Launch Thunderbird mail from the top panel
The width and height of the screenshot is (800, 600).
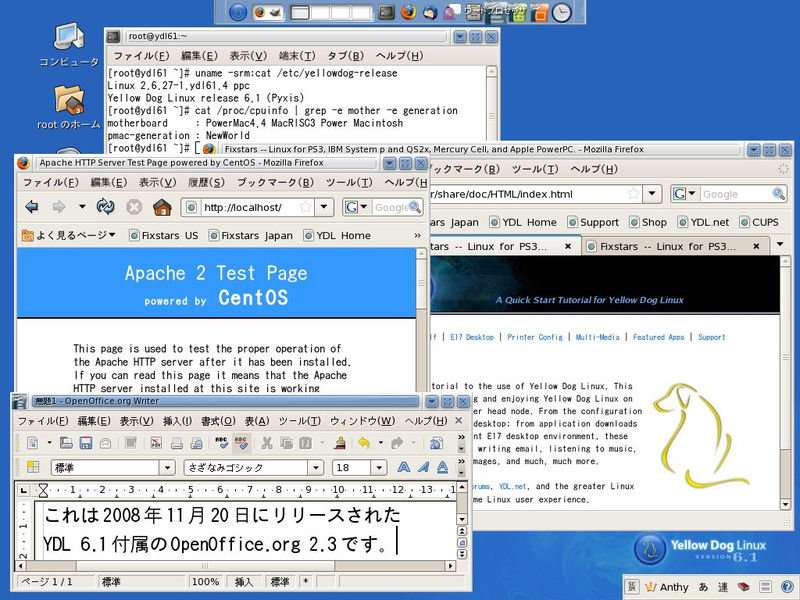tap(430, 12)
